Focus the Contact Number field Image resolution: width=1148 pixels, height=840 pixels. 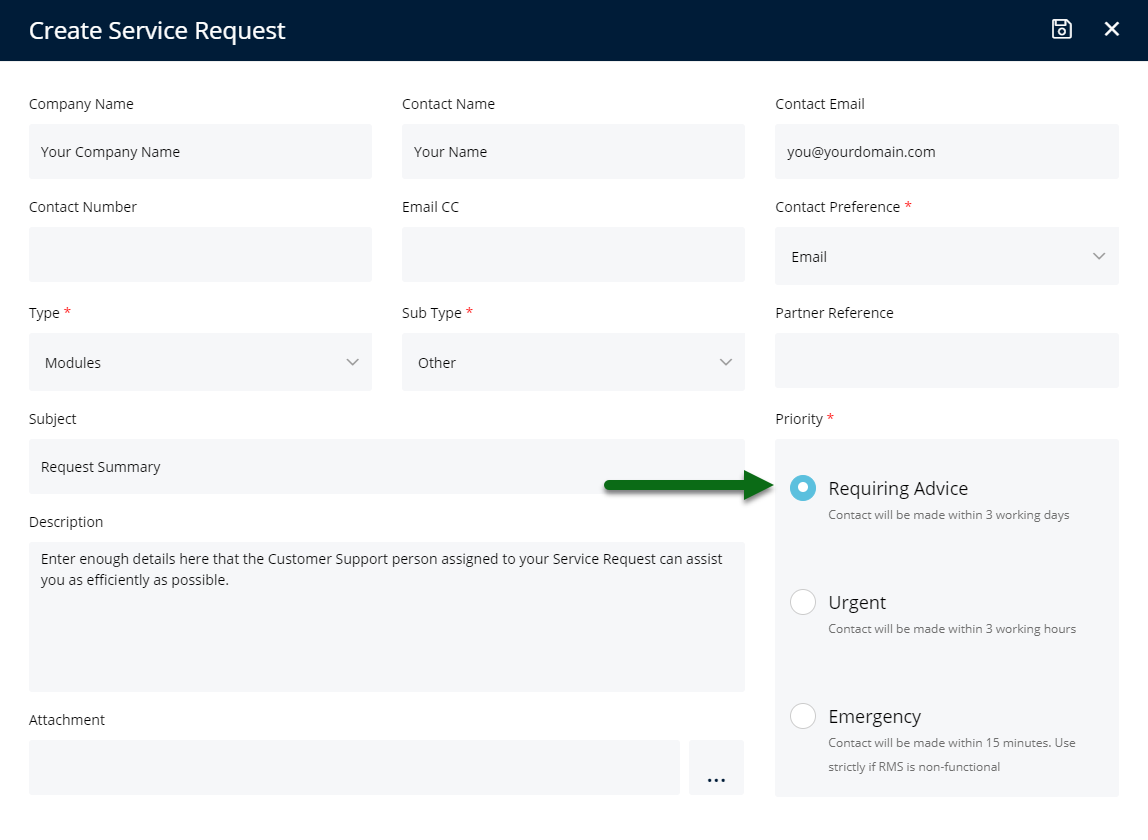tap(200, 254)
